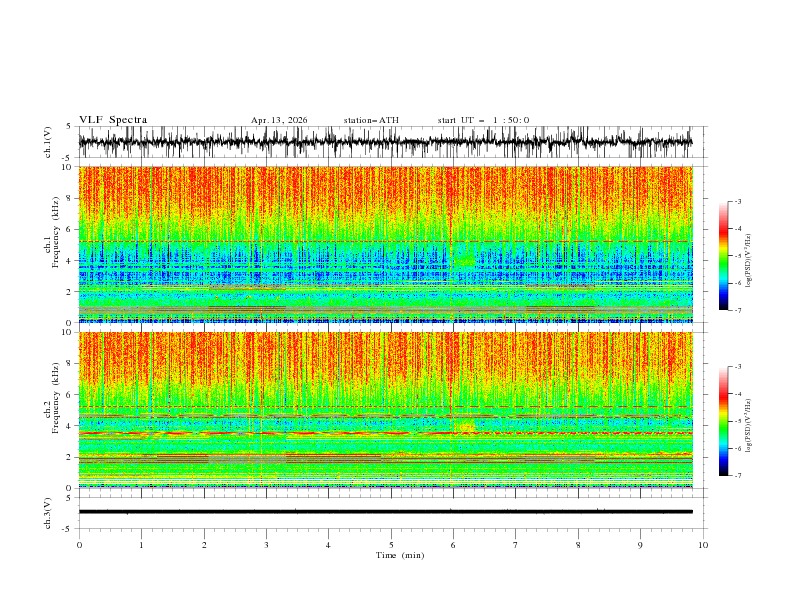The width and height of the screenshot is (792, 612).
Task: Click the time axis tick label '10'
Action: pos(703,545)
